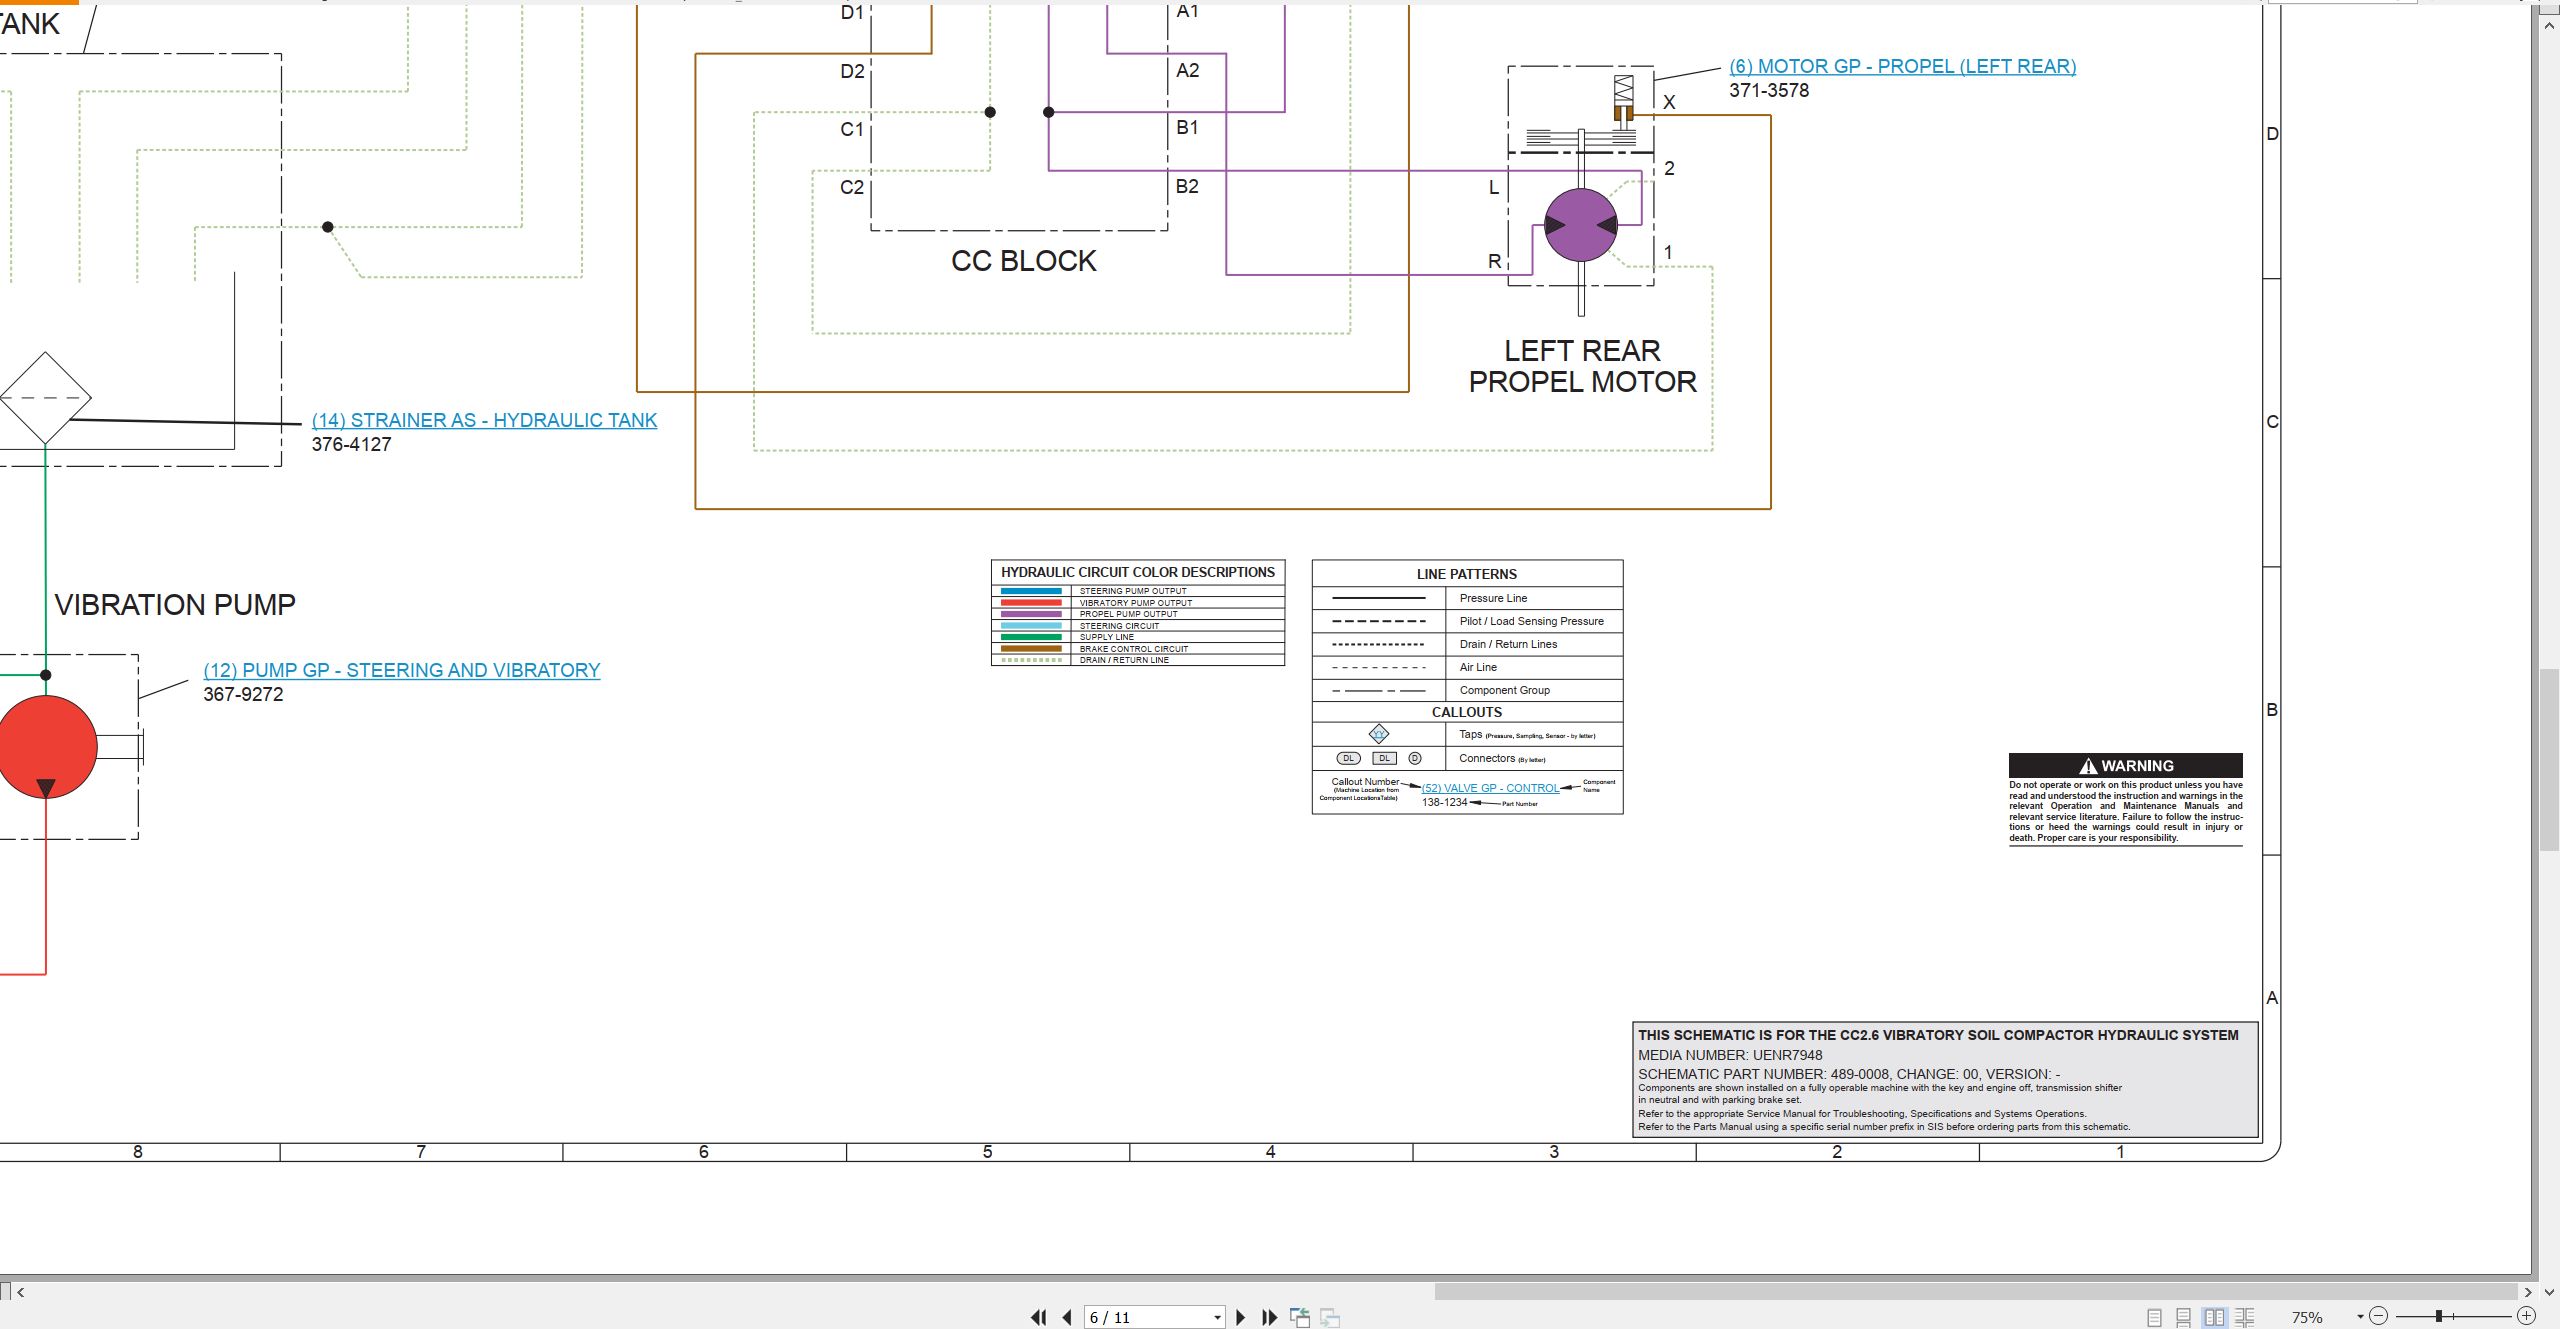Switch to two-page facing layout
The height and width of the screenshot is (1329, 2560).
2215,1317
